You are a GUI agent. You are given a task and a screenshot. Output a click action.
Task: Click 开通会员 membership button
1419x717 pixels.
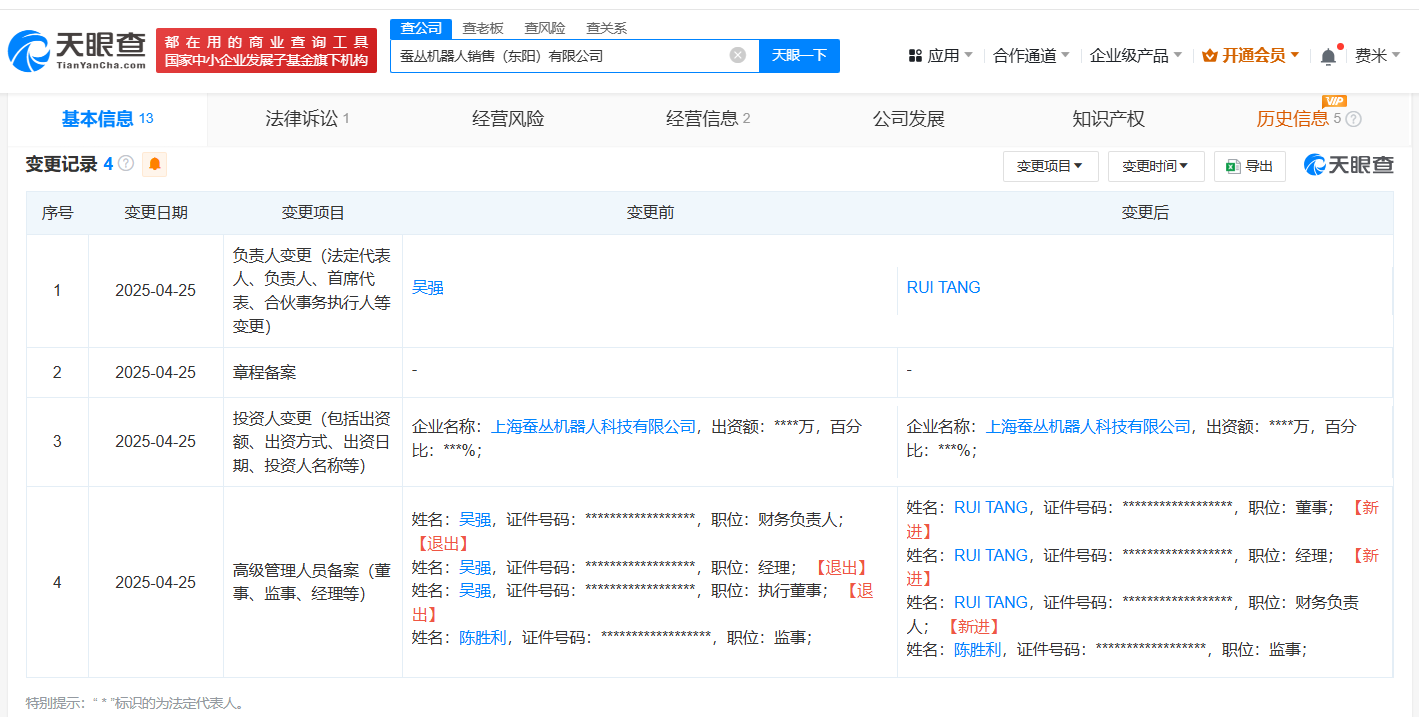[x=1250, y=56]
